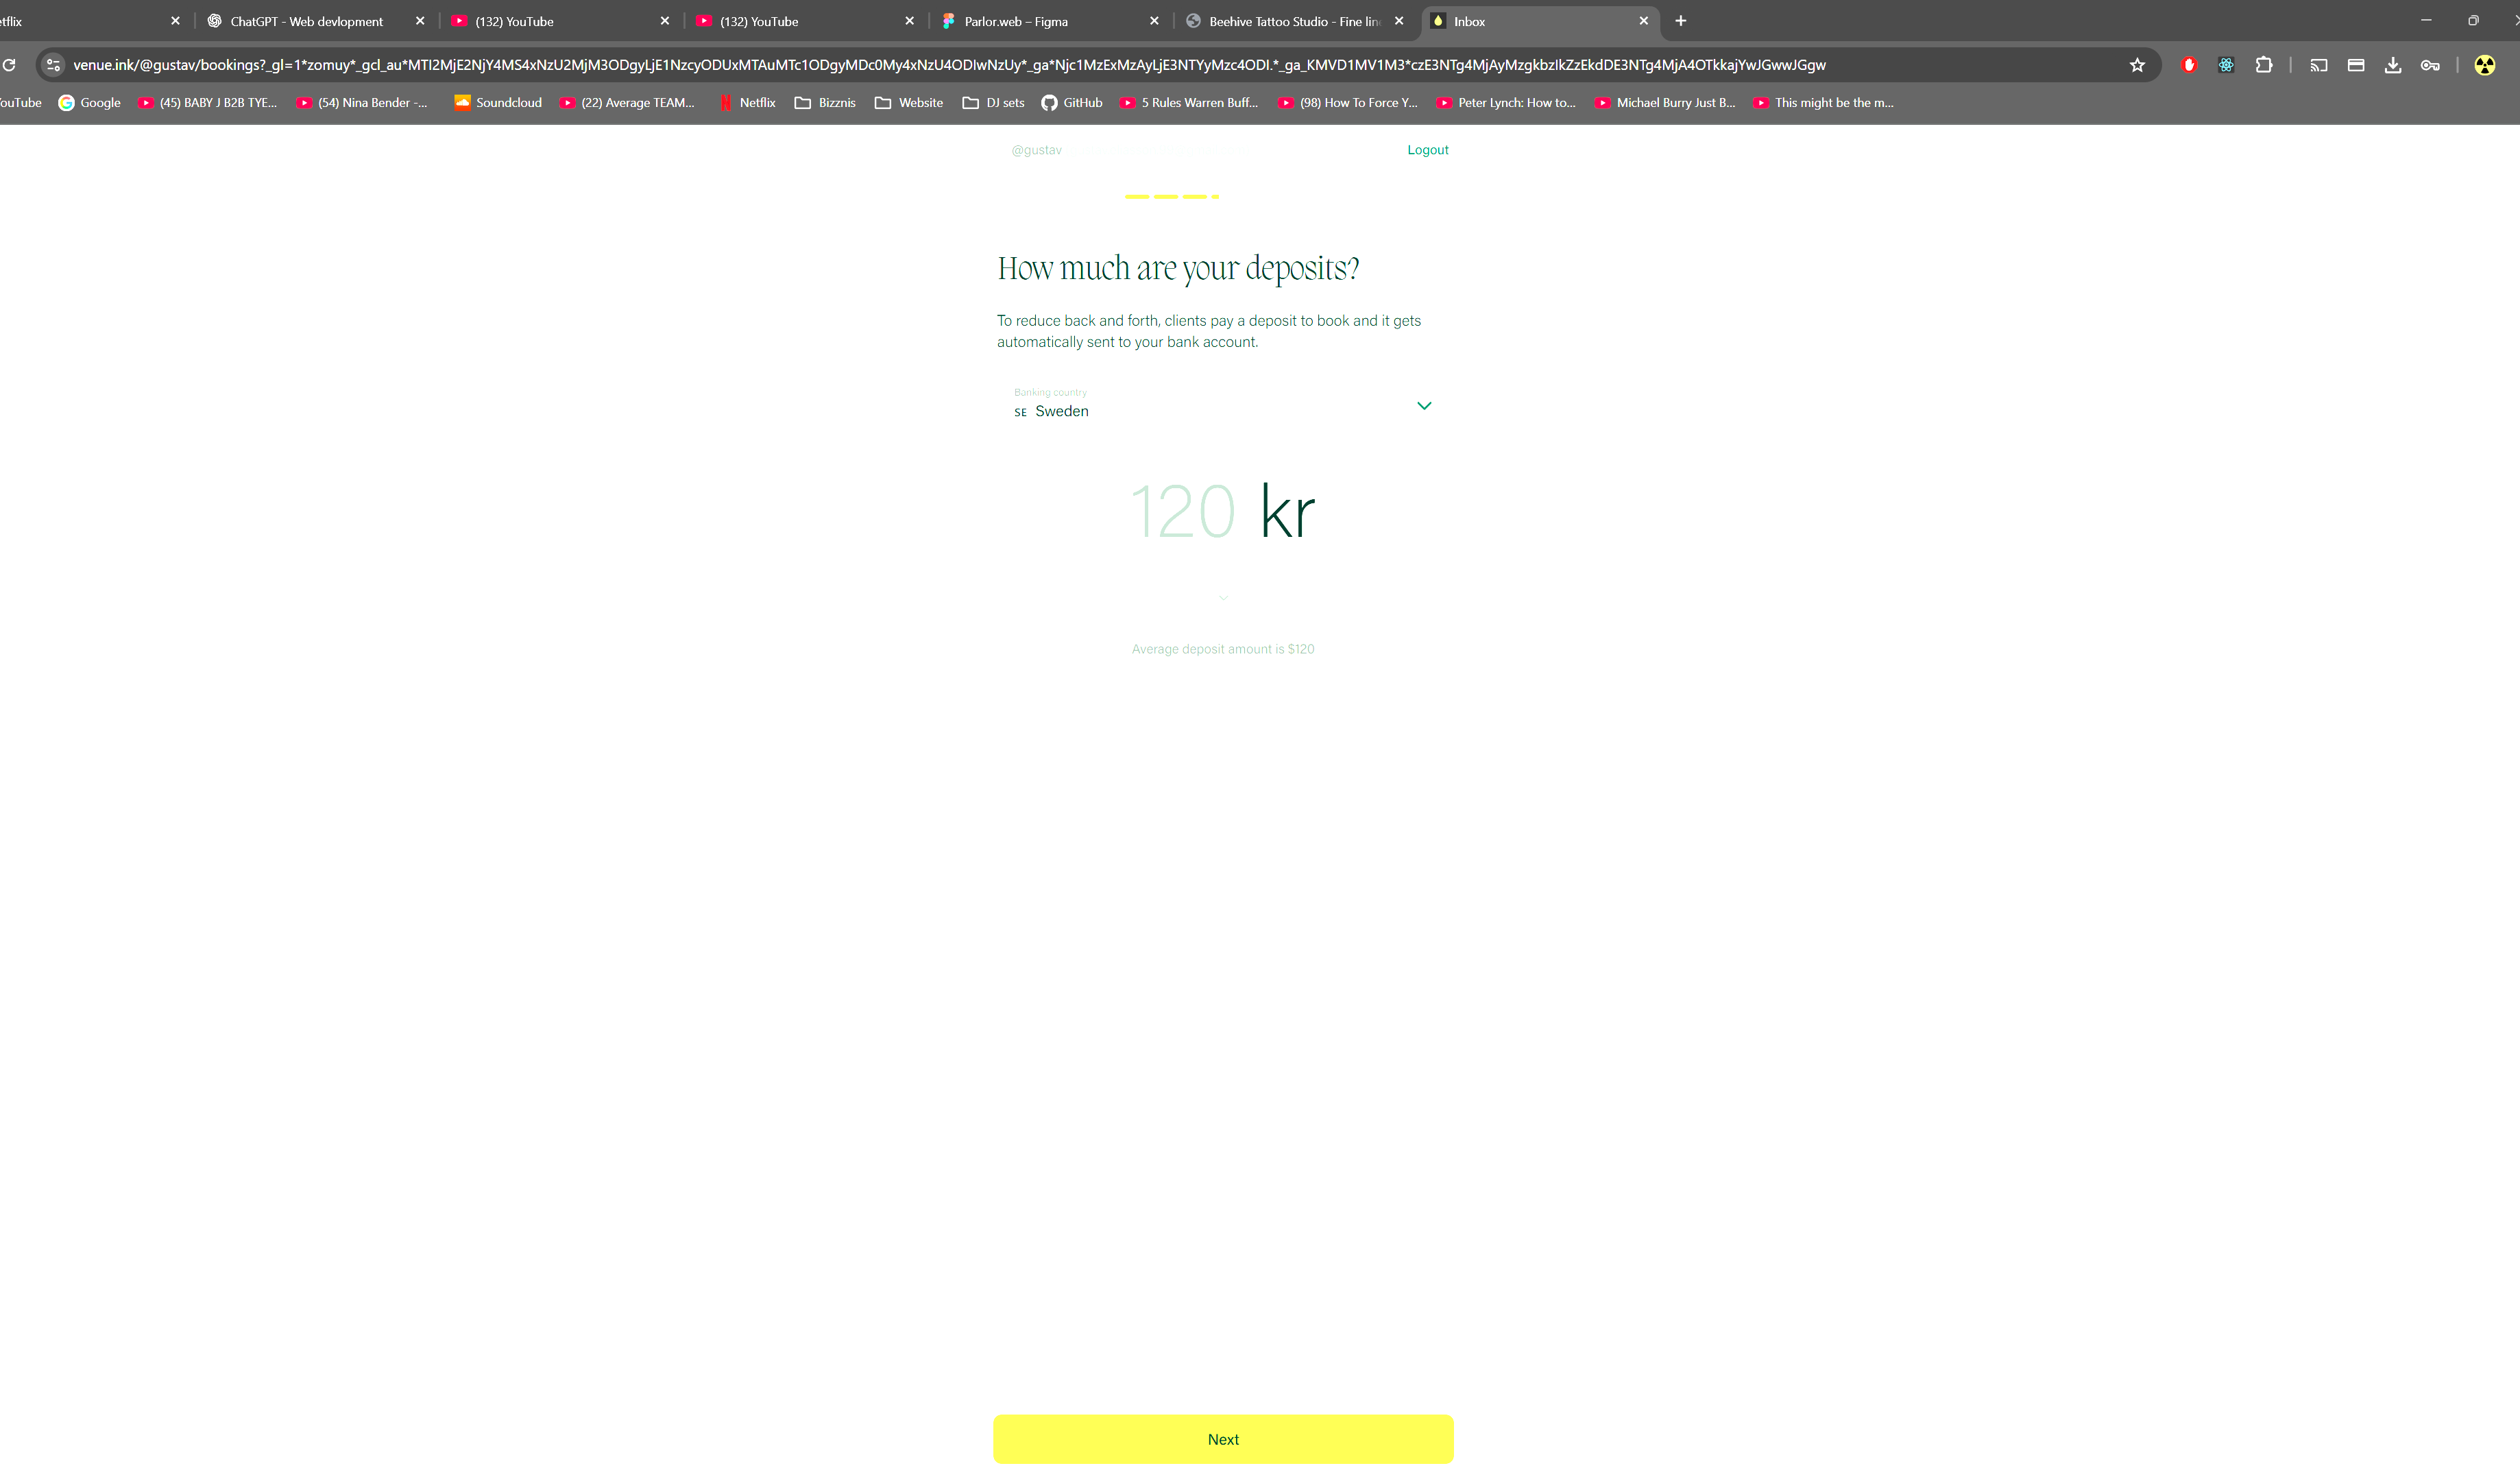This screenshot has width=2520, height=1479.
Task: Expand the small chevron below deposit amount
Action: click(1223, 598)
